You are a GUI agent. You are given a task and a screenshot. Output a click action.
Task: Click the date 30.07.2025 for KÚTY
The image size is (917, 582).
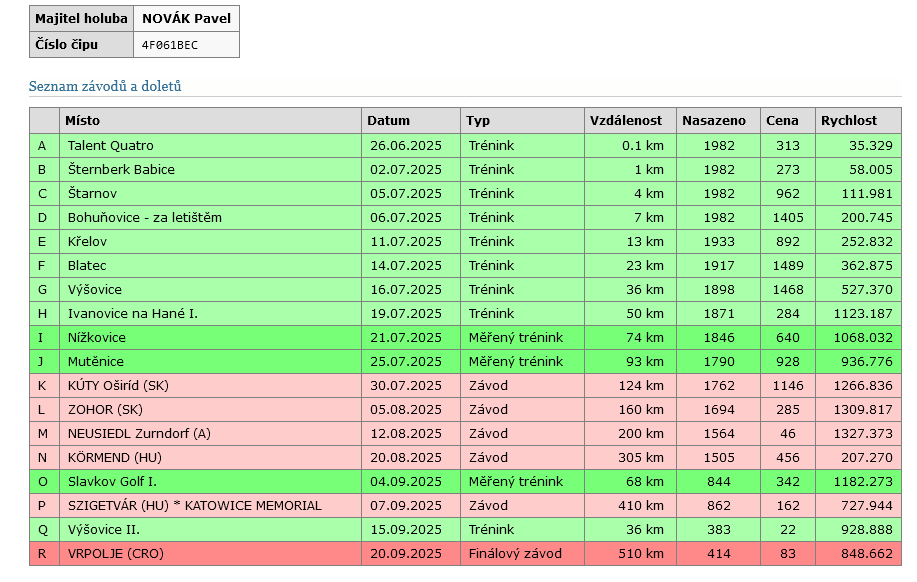(405, 386)
